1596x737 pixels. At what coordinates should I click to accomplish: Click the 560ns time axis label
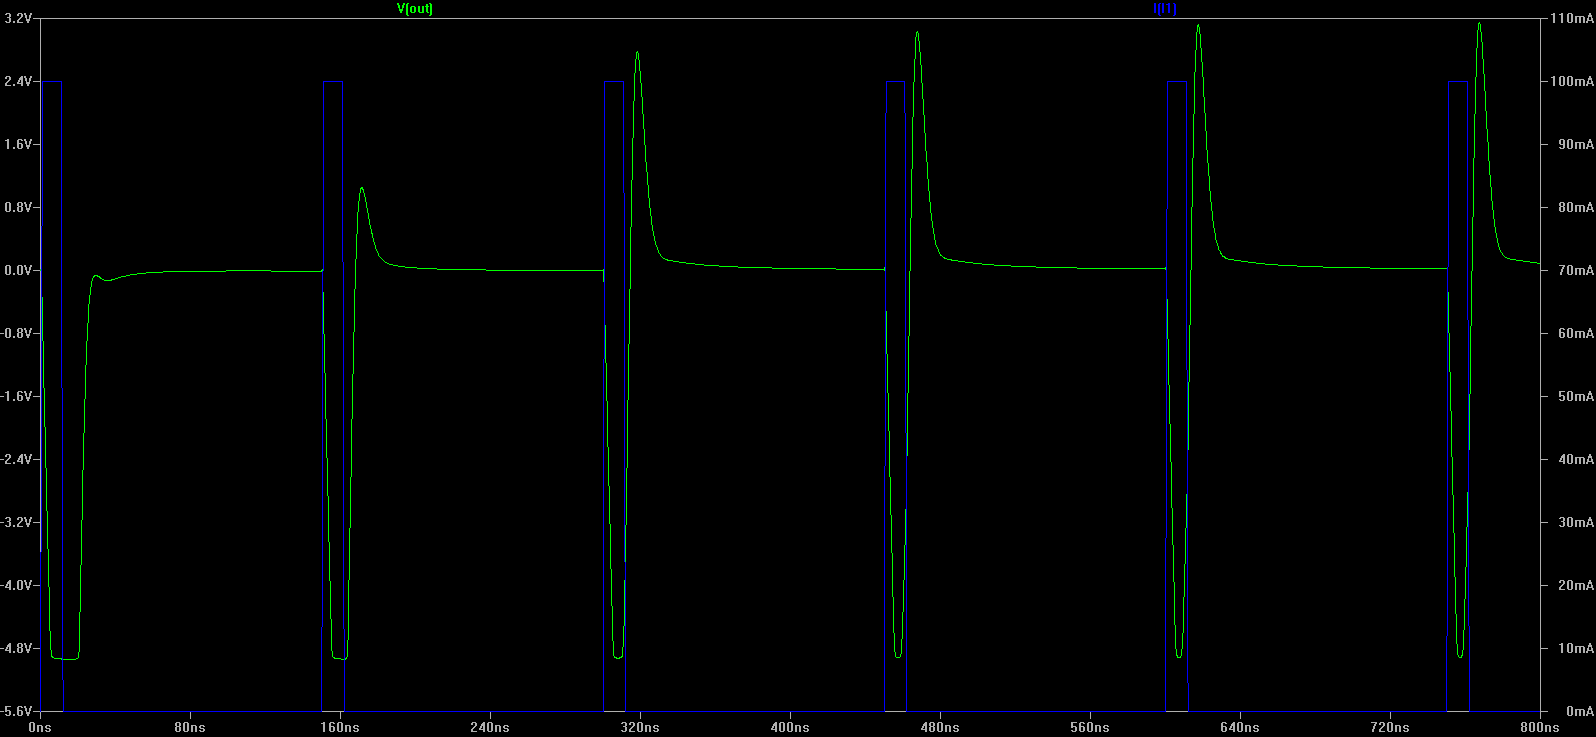(x=1090, y=727)
